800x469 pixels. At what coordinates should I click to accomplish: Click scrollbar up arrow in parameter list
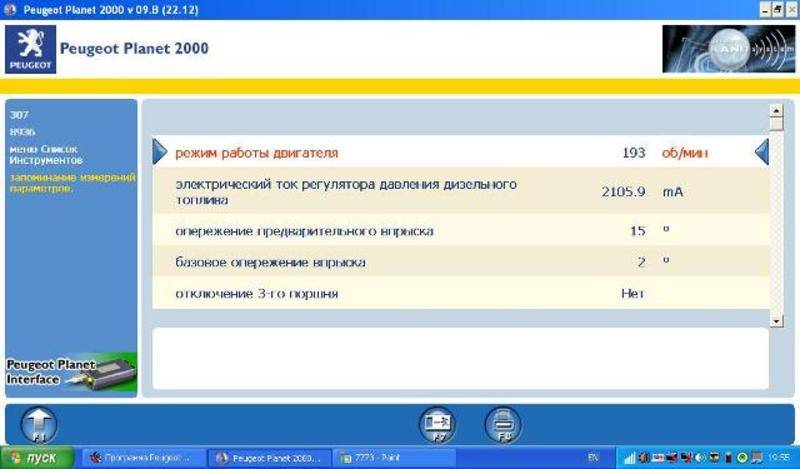tap(776, 111)
